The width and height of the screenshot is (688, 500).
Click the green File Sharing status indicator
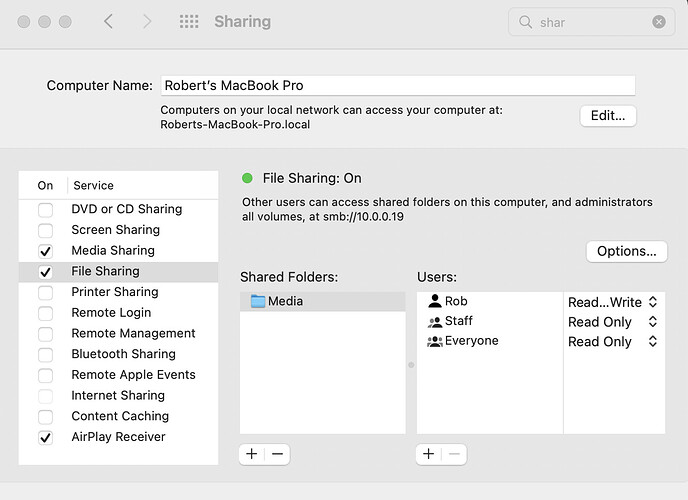tap(247, 178)
